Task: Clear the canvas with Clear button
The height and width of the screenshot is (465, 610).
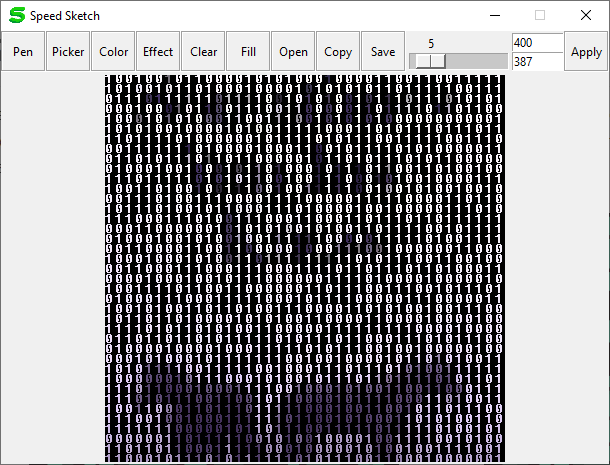Action: 203,52
